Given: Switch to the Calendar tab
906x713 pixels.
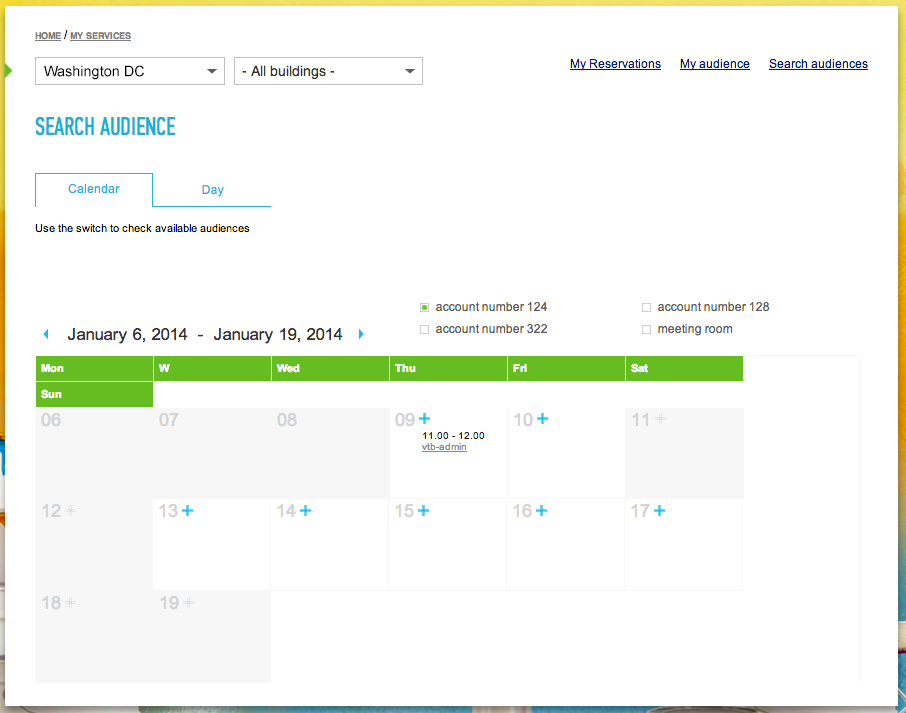Looking at the screenshot, I should tap(94, 189).
